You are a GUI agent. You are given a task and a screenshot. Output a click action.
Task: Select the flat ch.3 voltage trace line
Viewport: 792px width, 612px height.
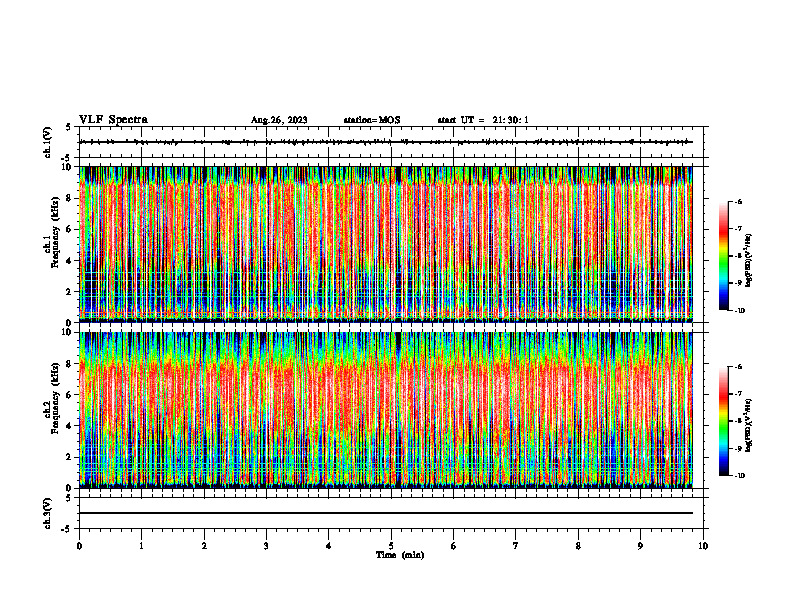[x=386, y=513]
